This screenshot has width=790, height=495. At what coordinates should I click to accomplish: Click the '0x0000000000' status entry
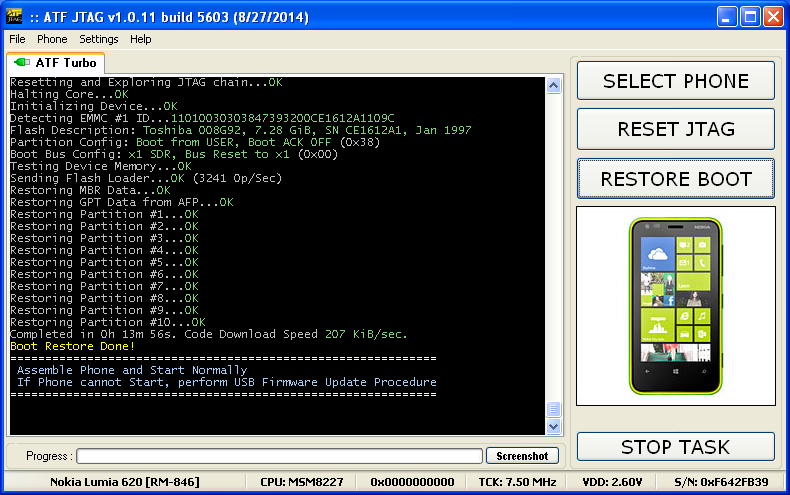point(412,482)
